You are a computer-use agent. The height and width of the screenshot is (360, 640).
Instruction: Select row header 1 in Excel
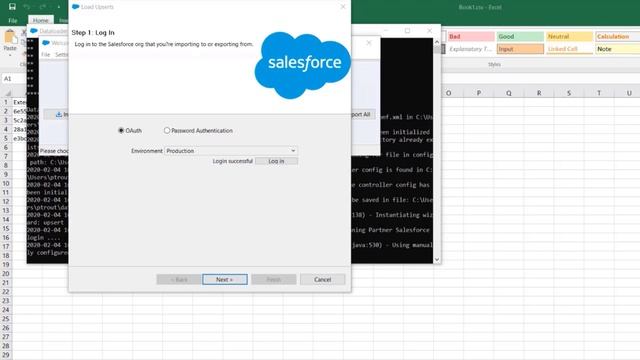point(6,102)
